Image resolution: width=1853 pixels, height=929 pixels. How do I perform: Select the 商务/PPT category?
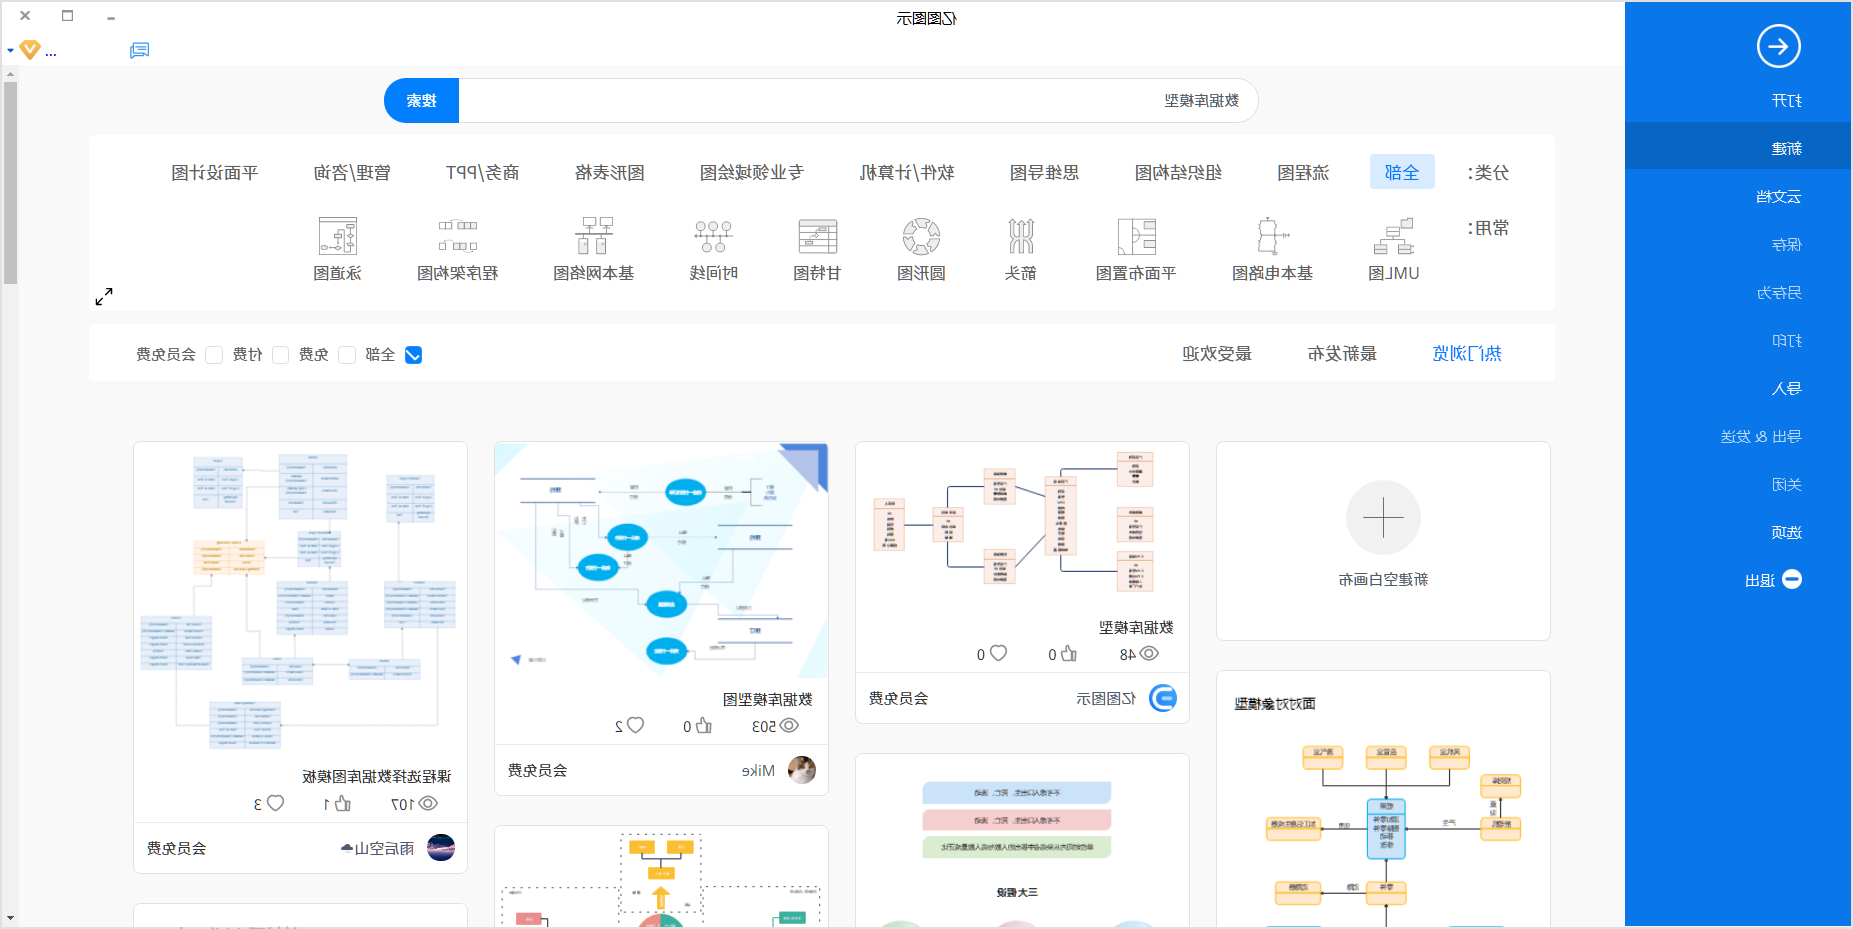(x=482, y=173)
